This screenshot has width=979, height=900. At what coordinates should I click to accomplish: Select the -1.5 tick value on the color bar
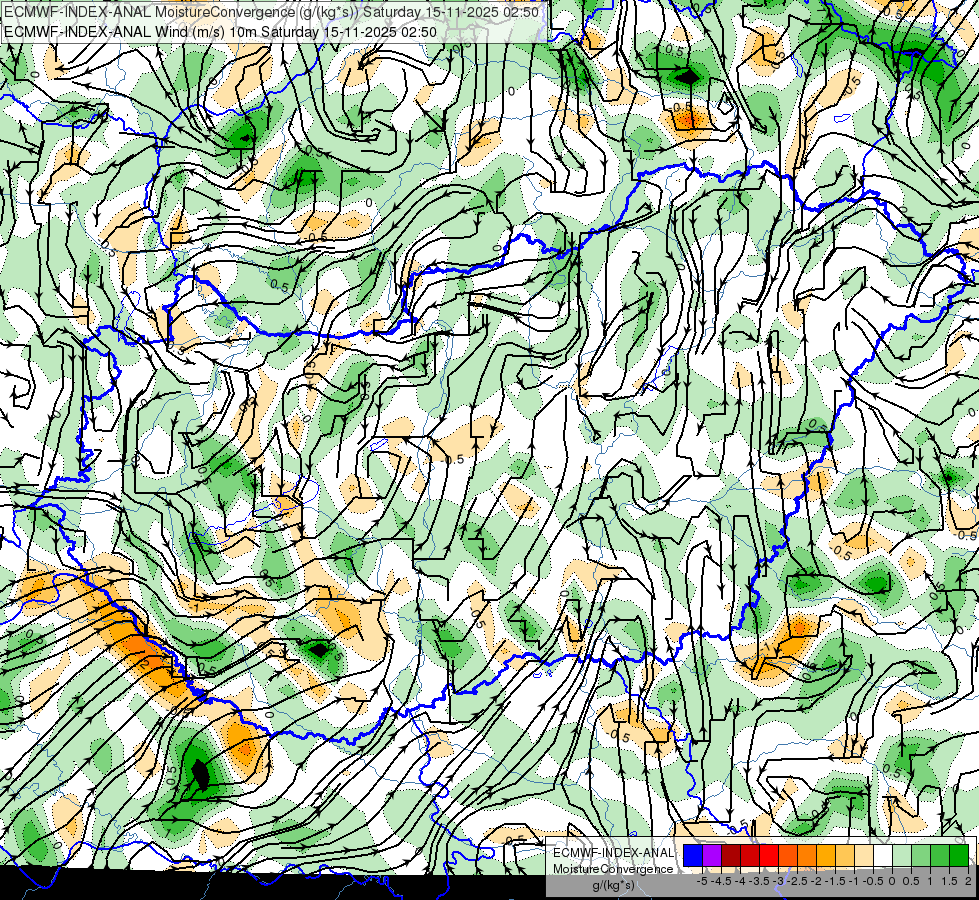835,881
